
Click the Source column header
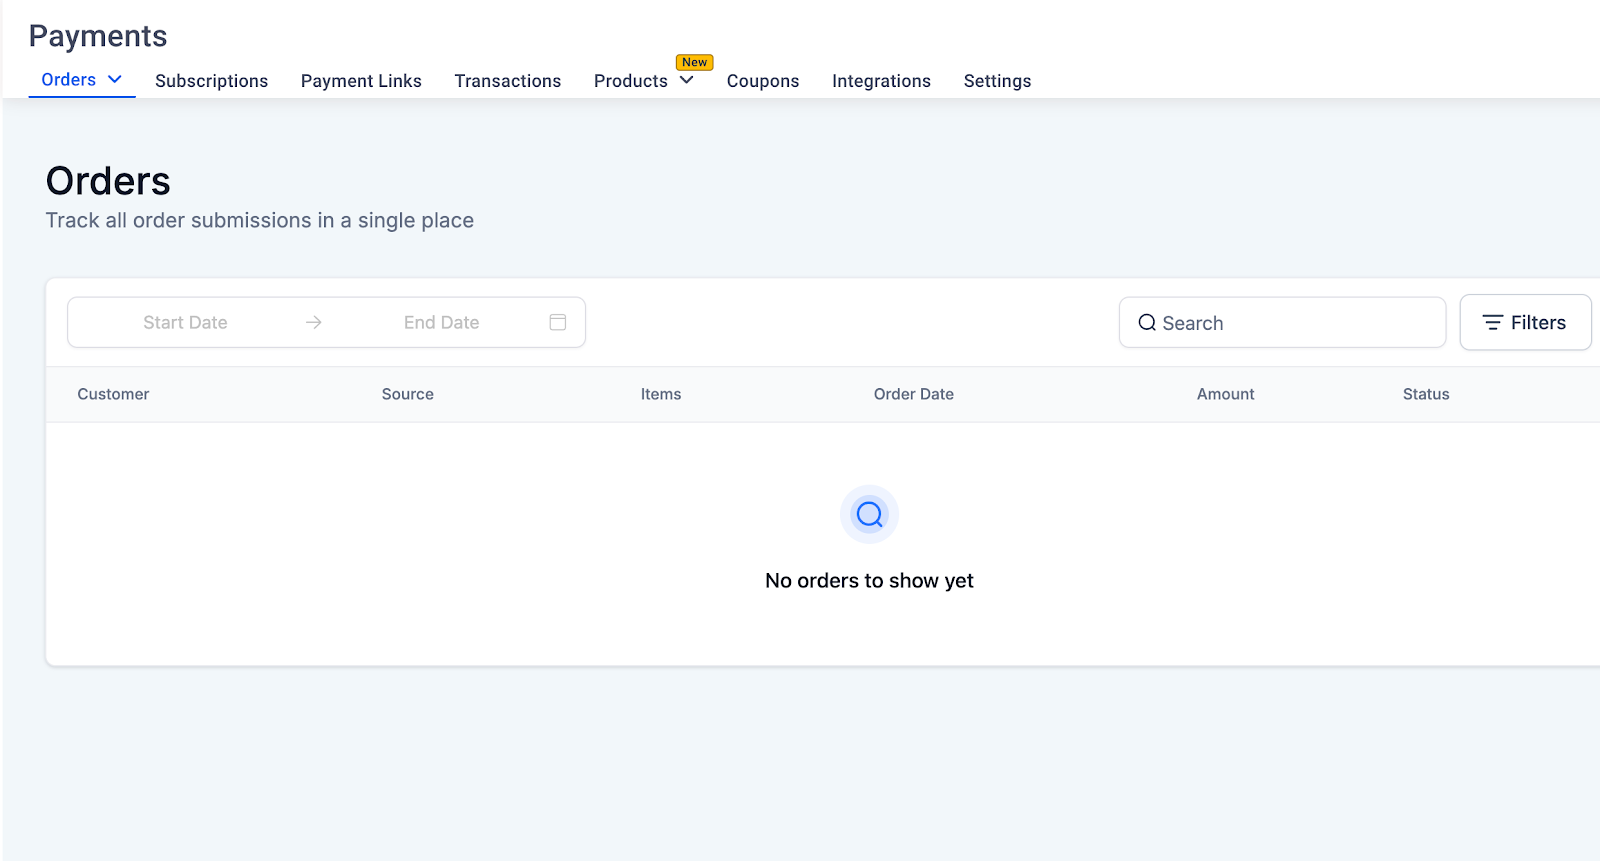tap(407, 394)
